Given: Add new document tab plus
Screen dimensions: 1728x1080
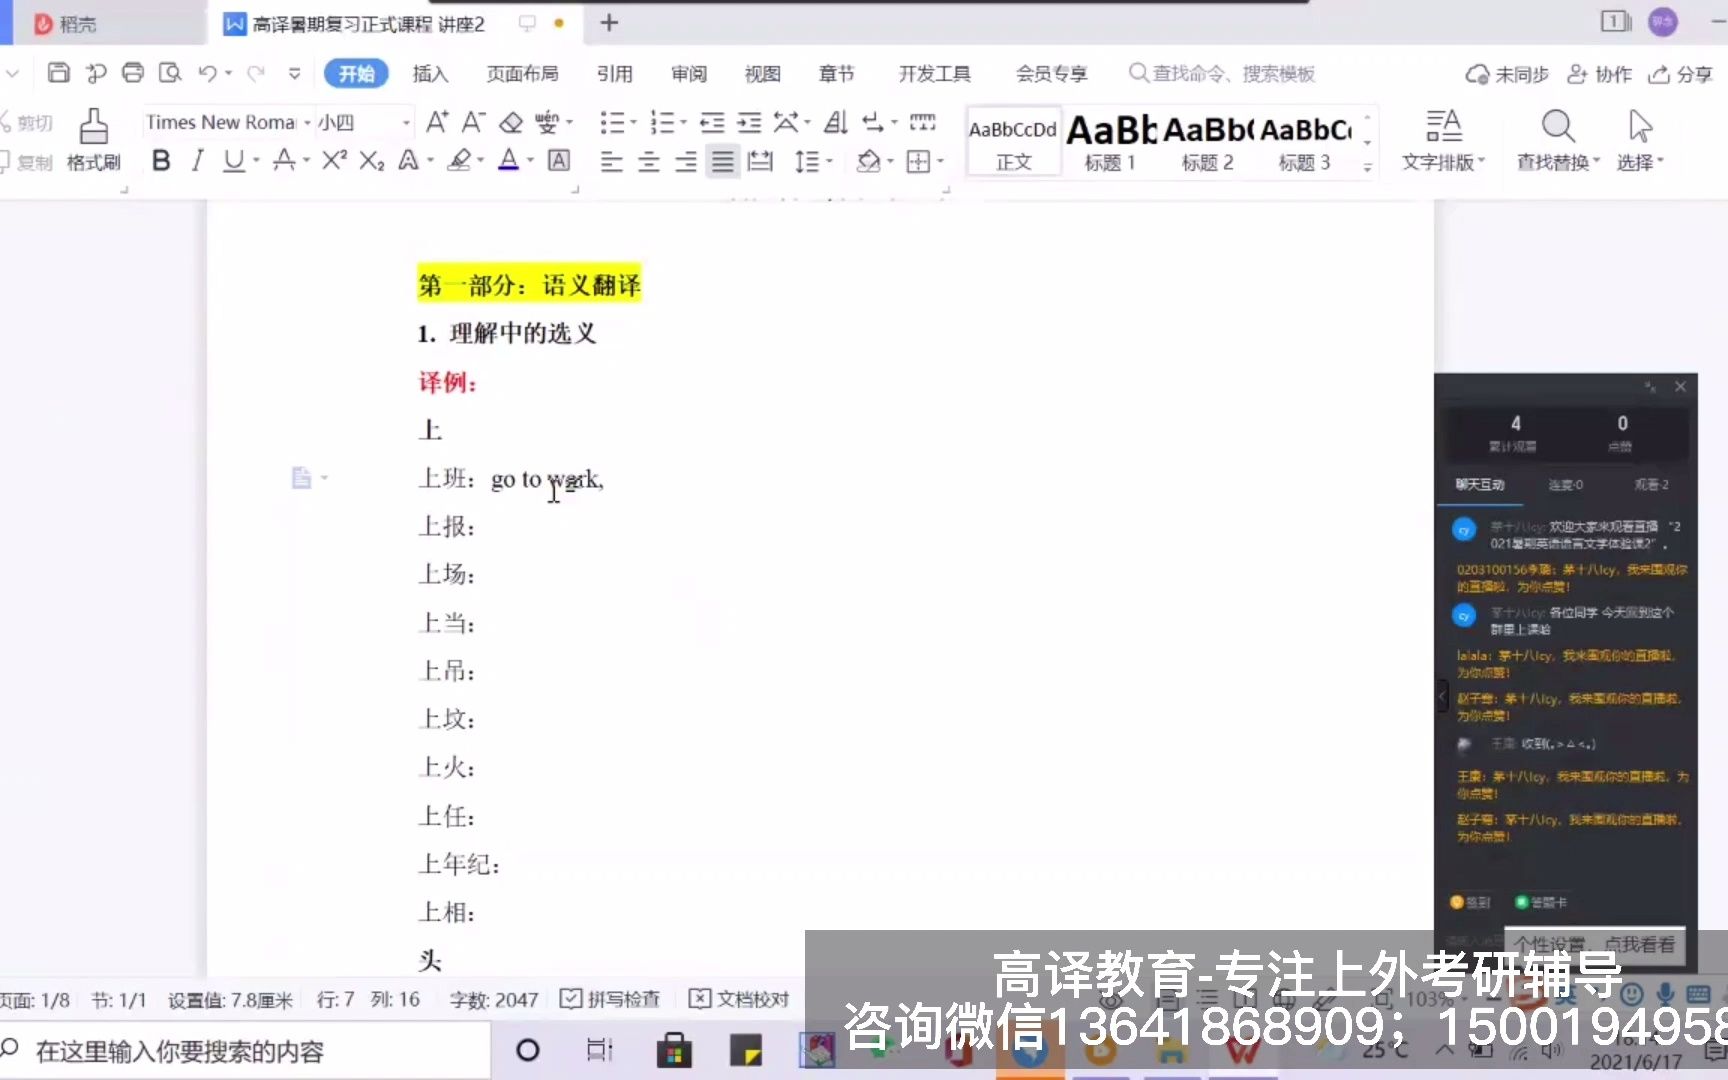Looking at the screenshot, I should (x=609, y=22).
